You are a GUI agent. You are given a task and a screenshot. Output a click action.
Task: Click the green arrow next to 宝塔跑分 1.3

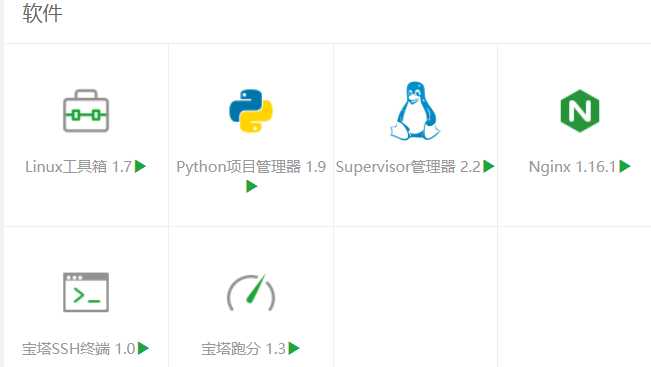pyautogui.click(x=294, y=348)
